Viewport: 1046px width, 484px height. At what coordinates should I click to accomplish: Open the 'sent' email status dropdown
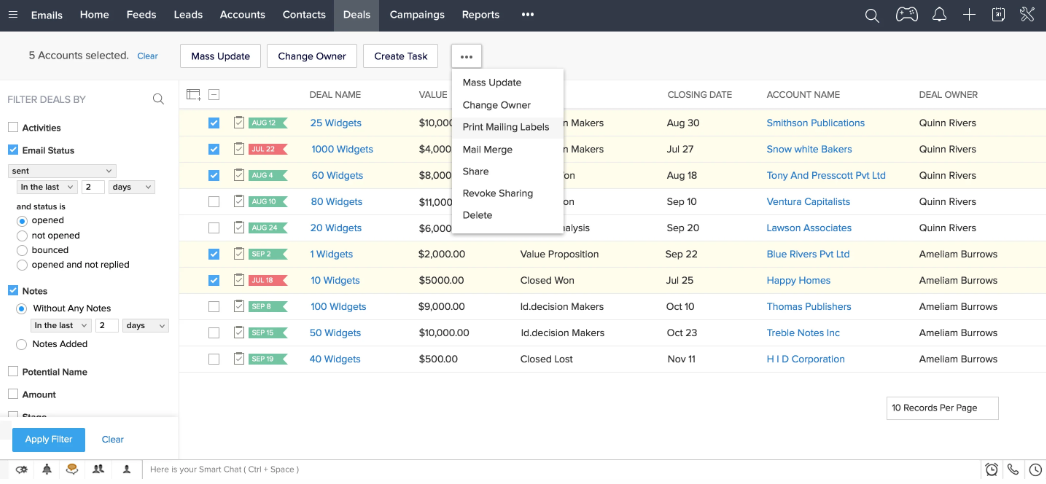63,171
